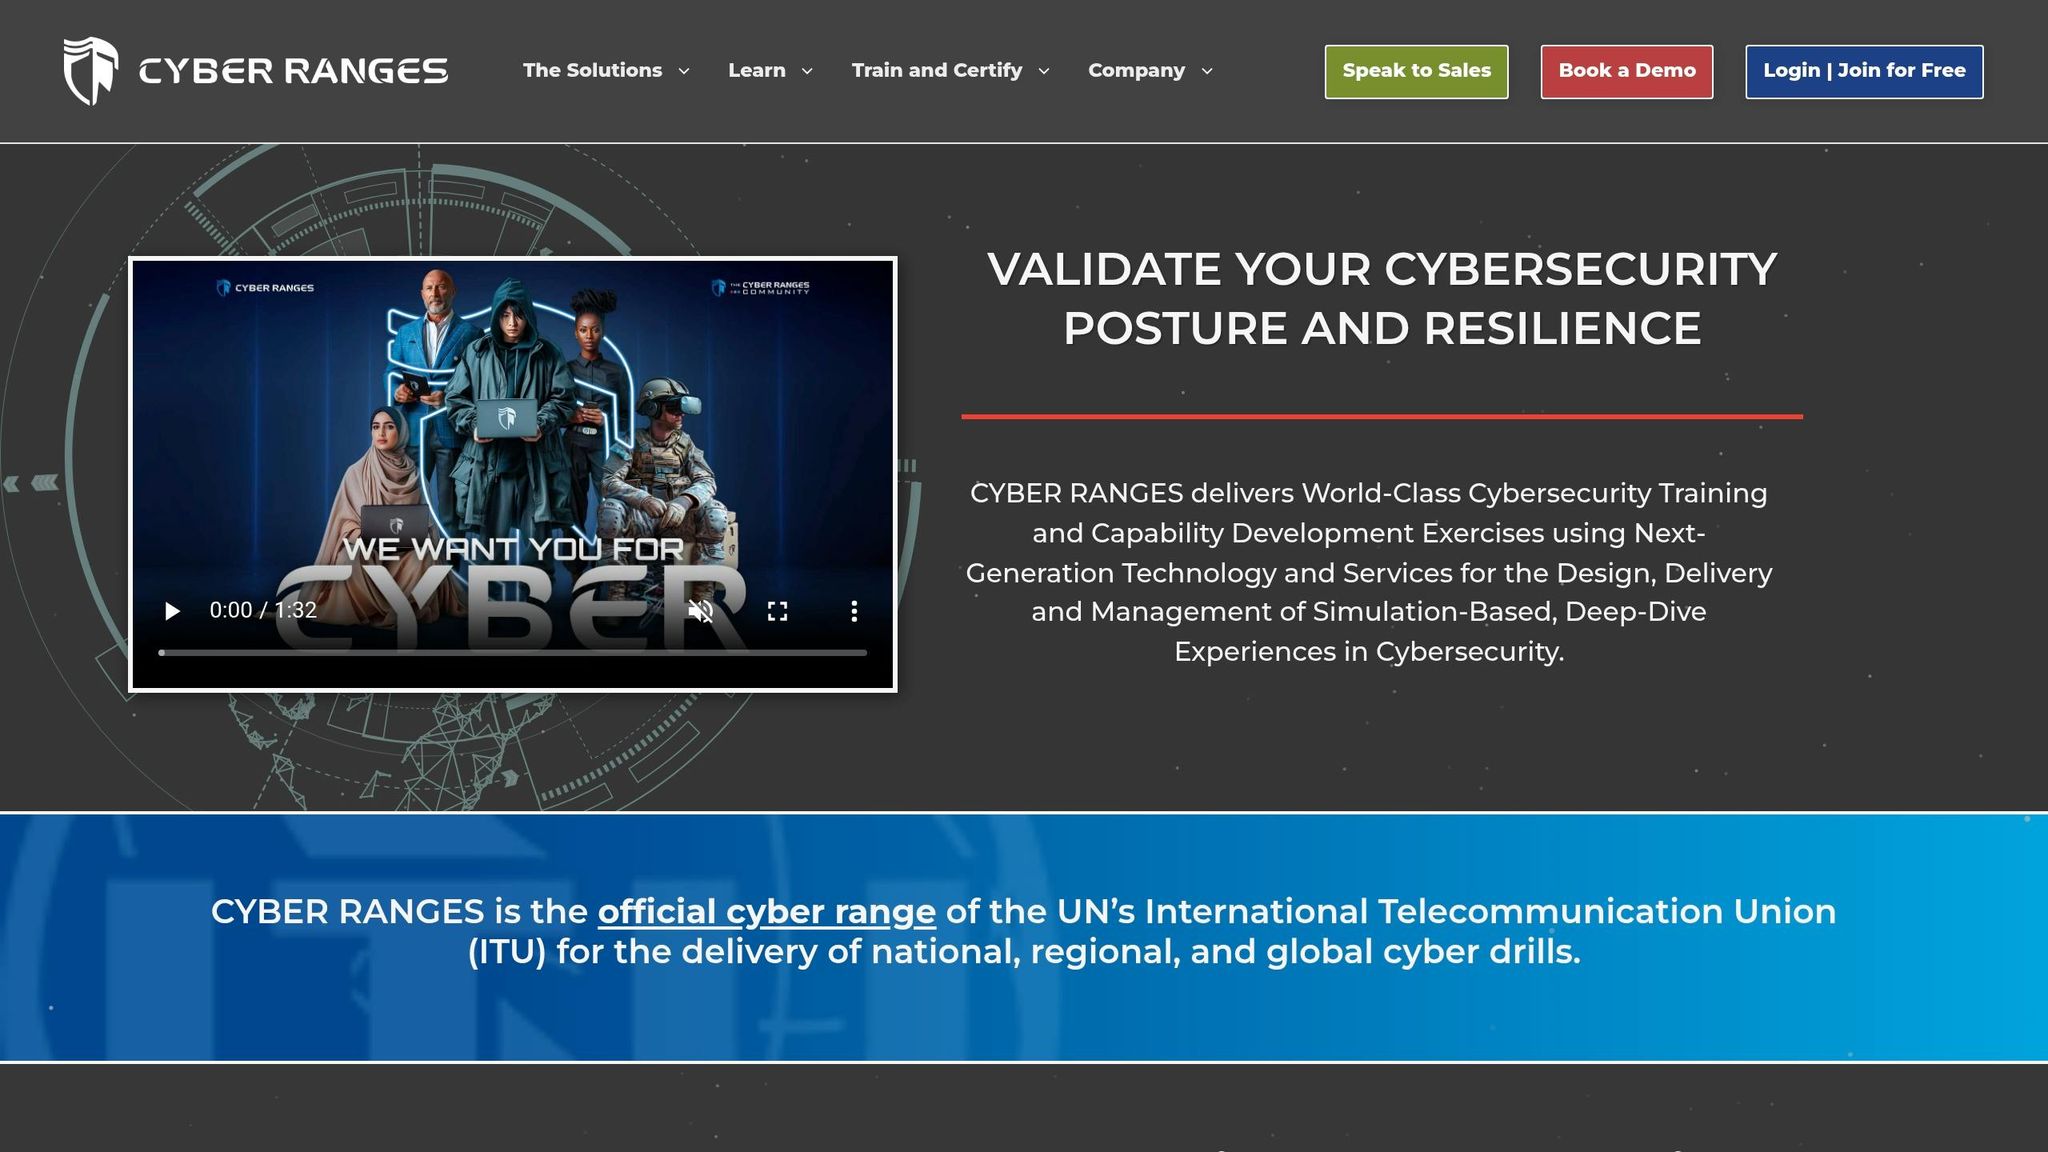Enter fullscreen mode on the video
Viewport: 2048px width, 1152px height.
point(777,611)
